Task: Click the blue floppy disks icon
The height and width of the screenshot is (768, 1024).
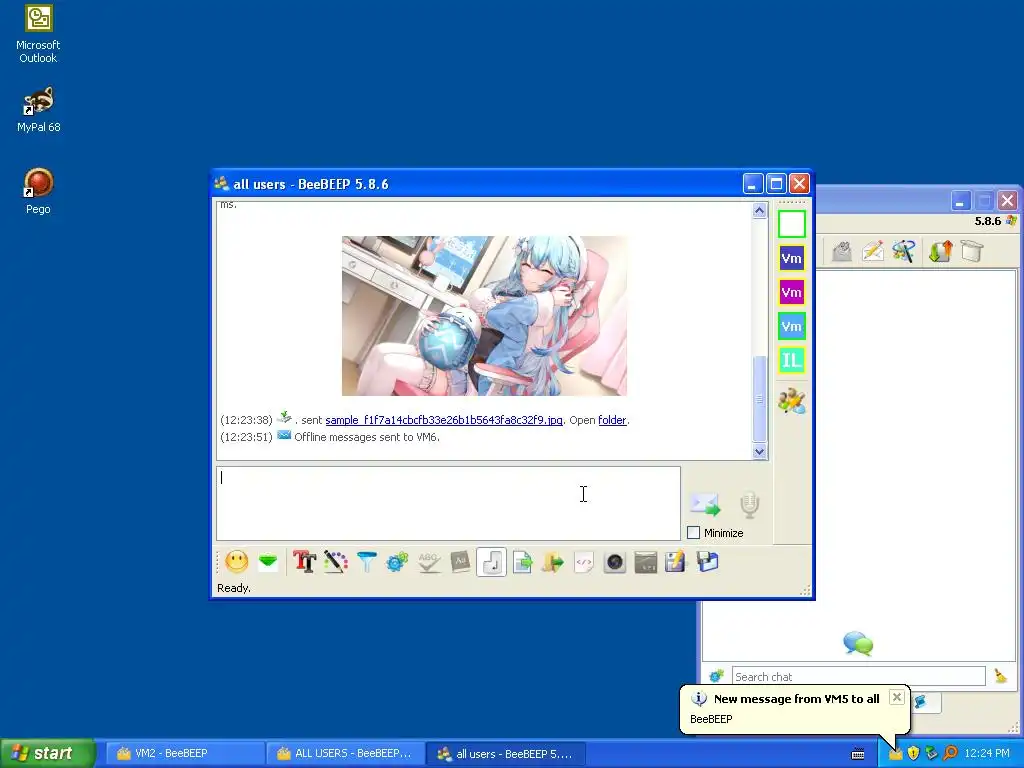Action: (x=707, y=562)
